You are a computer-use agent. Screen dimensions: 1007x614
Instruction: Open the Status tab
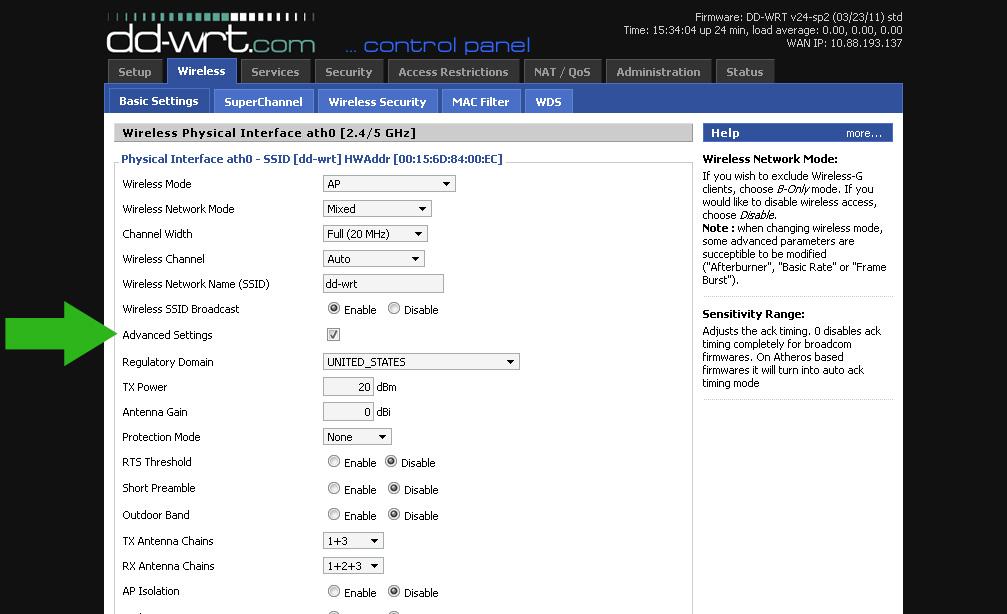[x=745, y=72]
